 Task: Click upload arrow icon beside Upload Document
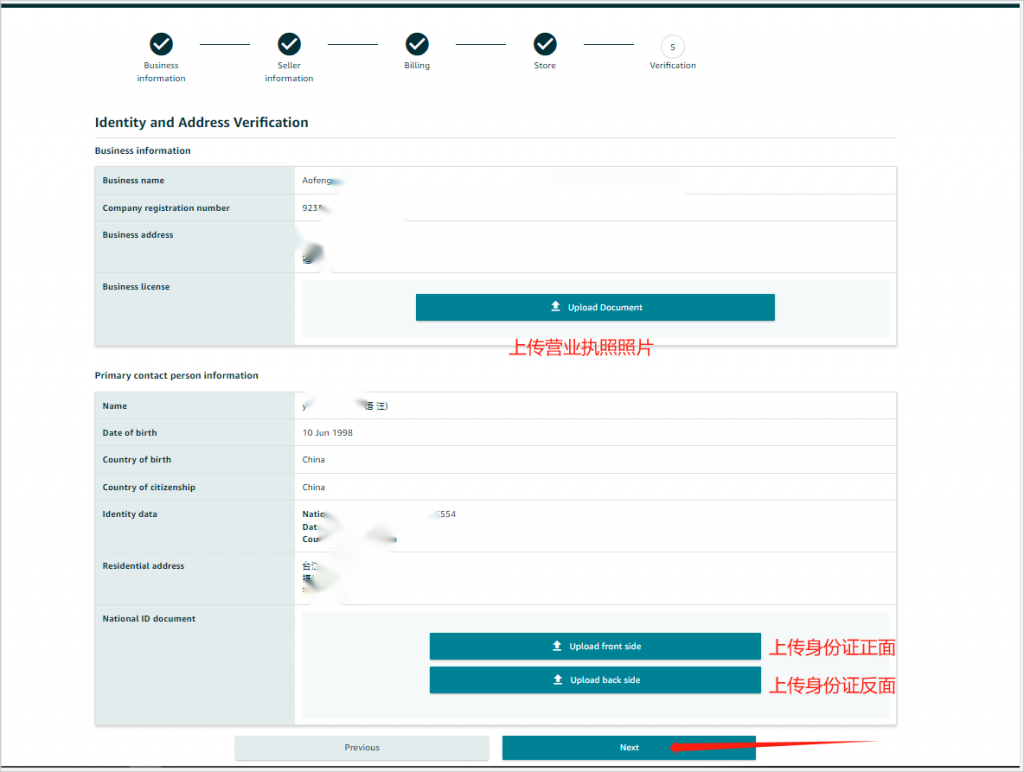[x=556, y=307]
